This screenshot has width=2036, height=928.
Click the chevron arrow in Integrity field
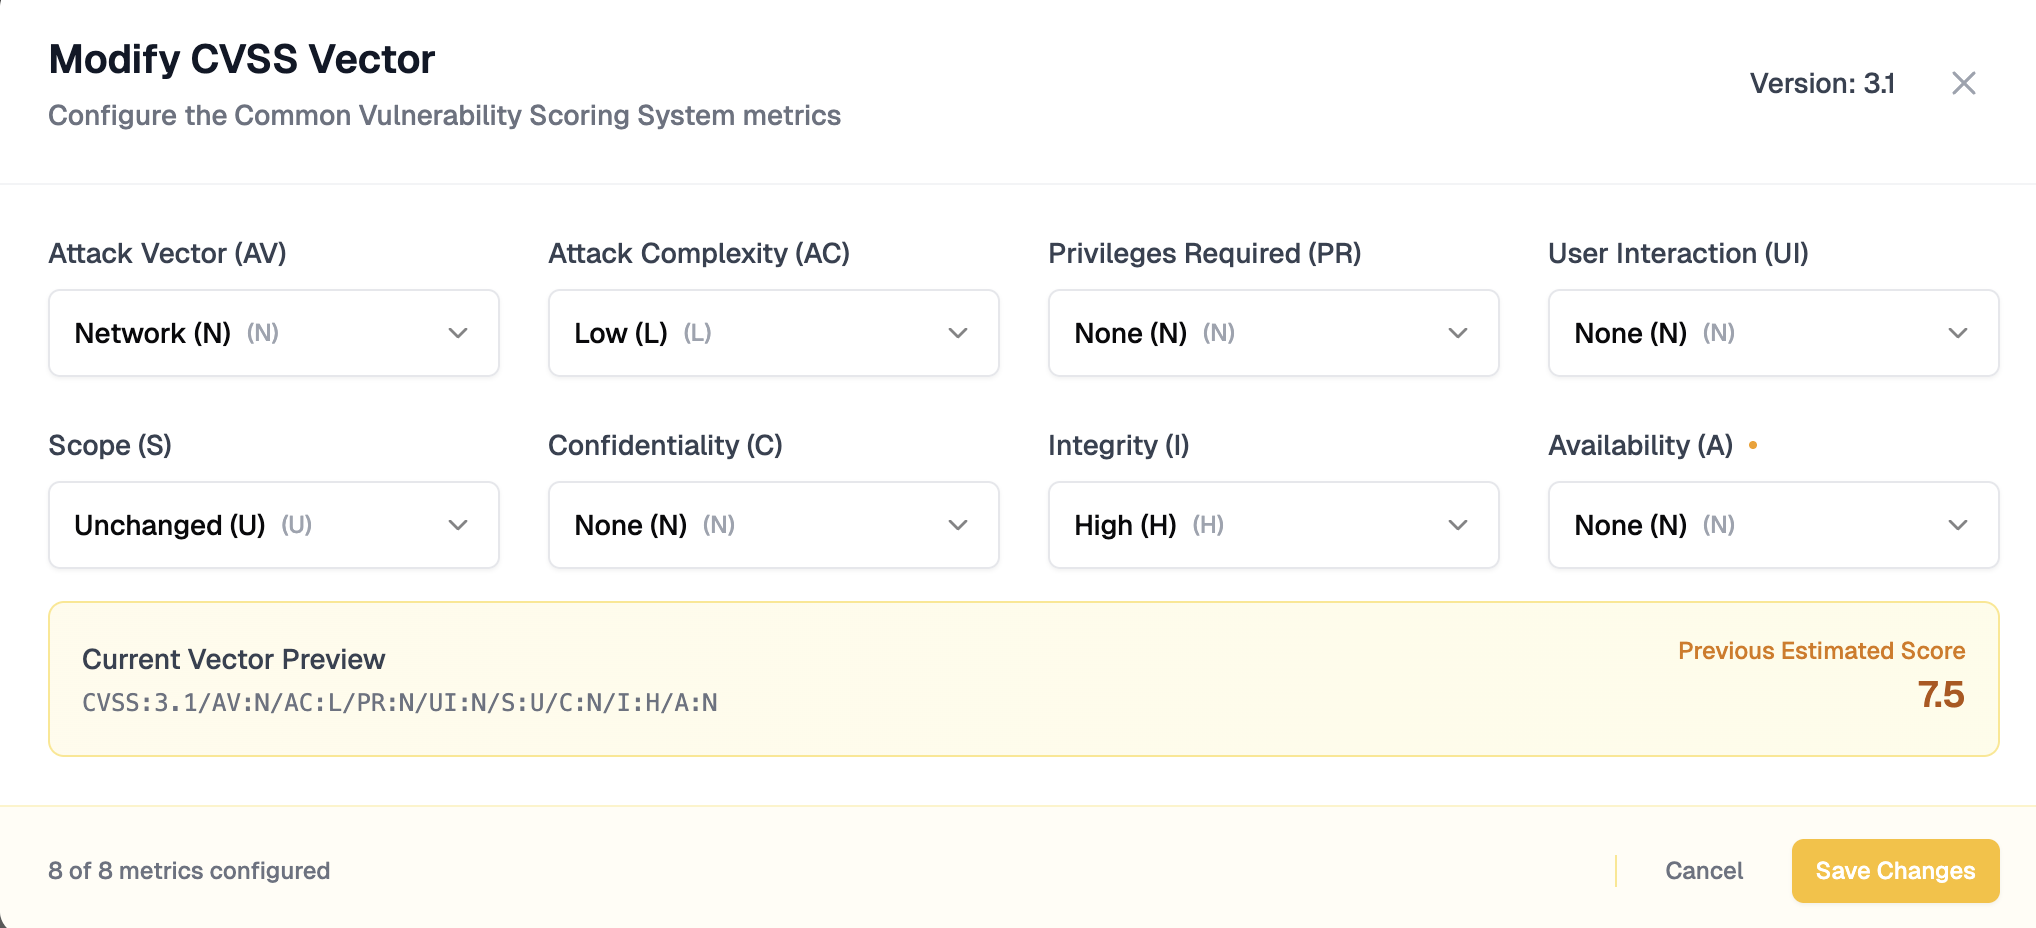1458,525
